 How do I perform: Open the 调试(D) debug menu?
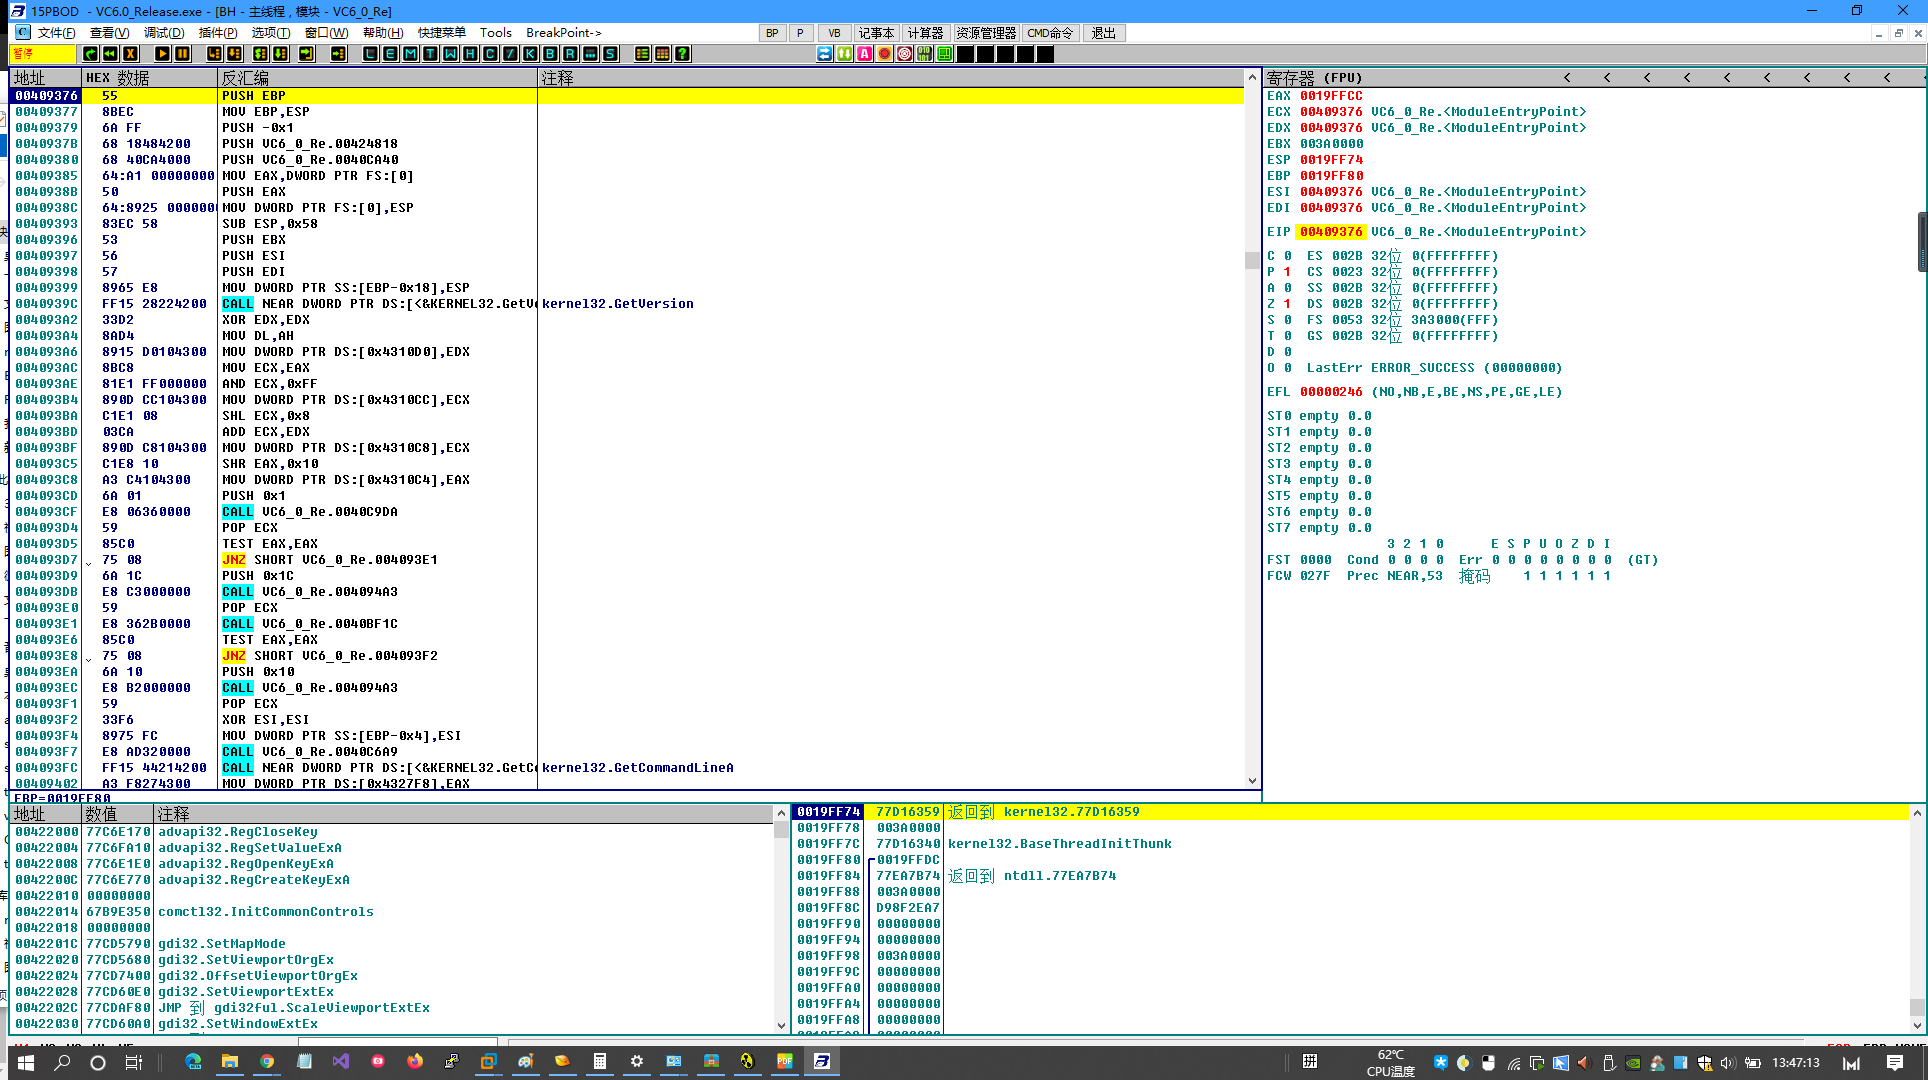[163, 33]
